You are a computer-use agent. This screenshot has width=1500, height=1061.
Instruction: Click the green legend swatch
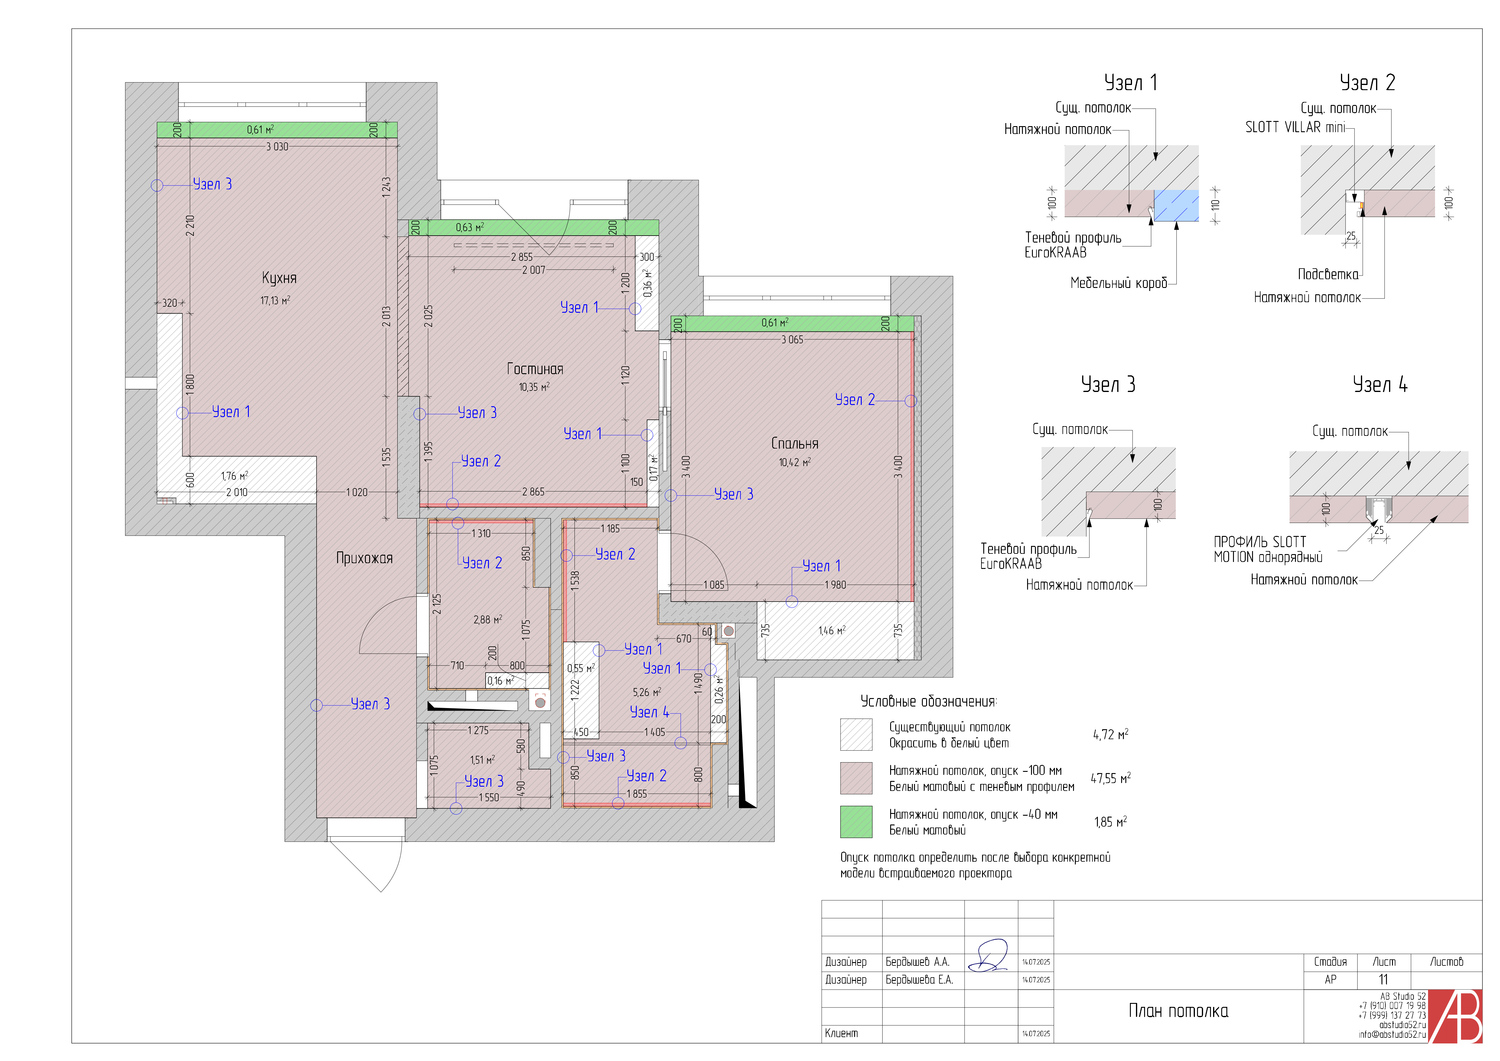[856, 821]
